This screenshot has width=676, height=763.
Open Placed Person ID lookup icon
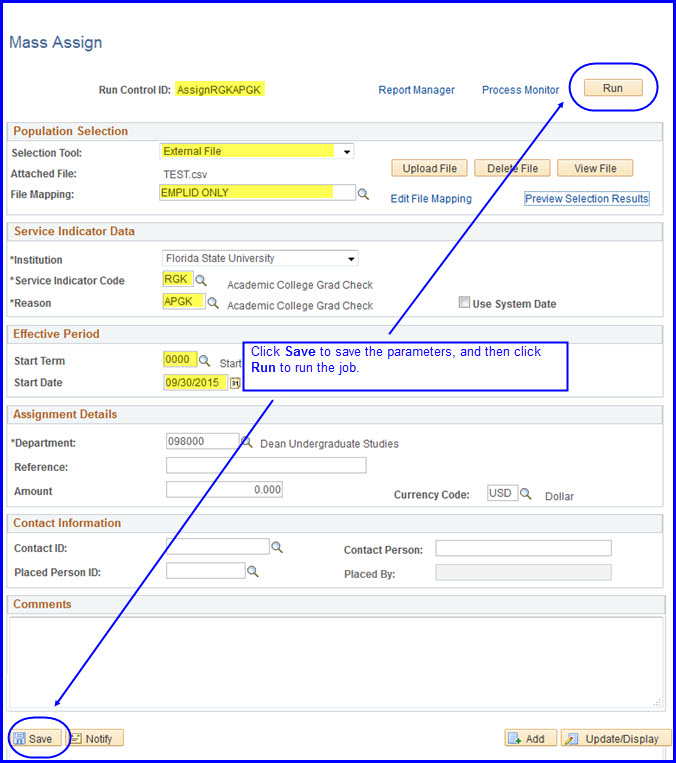253,571
